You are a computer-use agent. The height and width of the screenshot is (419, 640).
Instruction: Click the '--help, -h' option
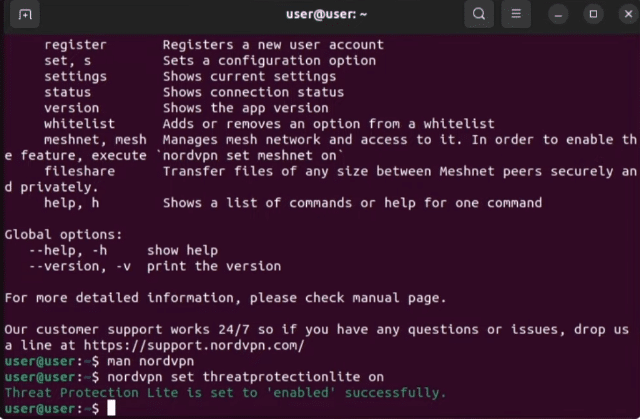pos(68,251)
